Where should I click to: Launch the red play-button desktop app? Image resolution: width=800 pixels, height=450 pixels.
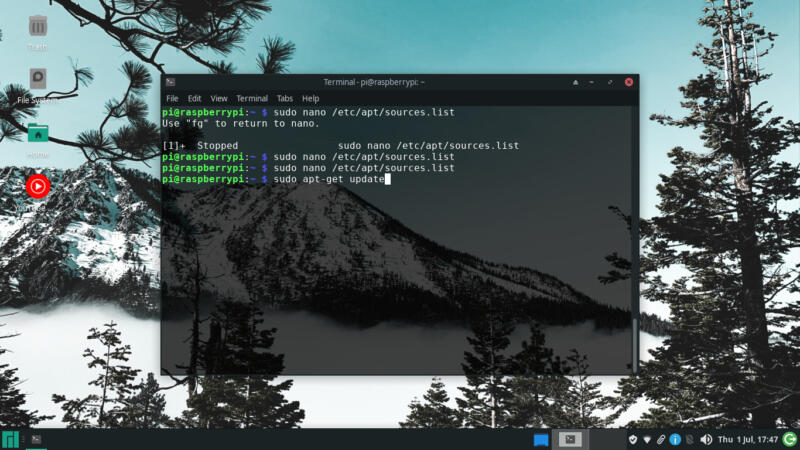38,187
